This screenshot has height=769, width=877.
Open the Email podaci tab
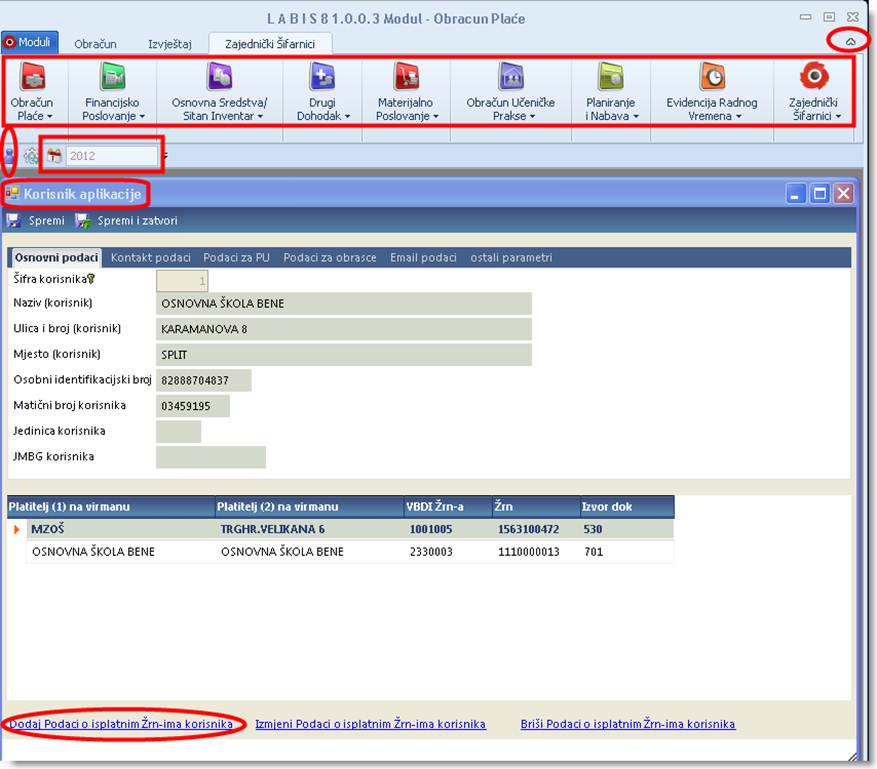[x=423, y=257]
